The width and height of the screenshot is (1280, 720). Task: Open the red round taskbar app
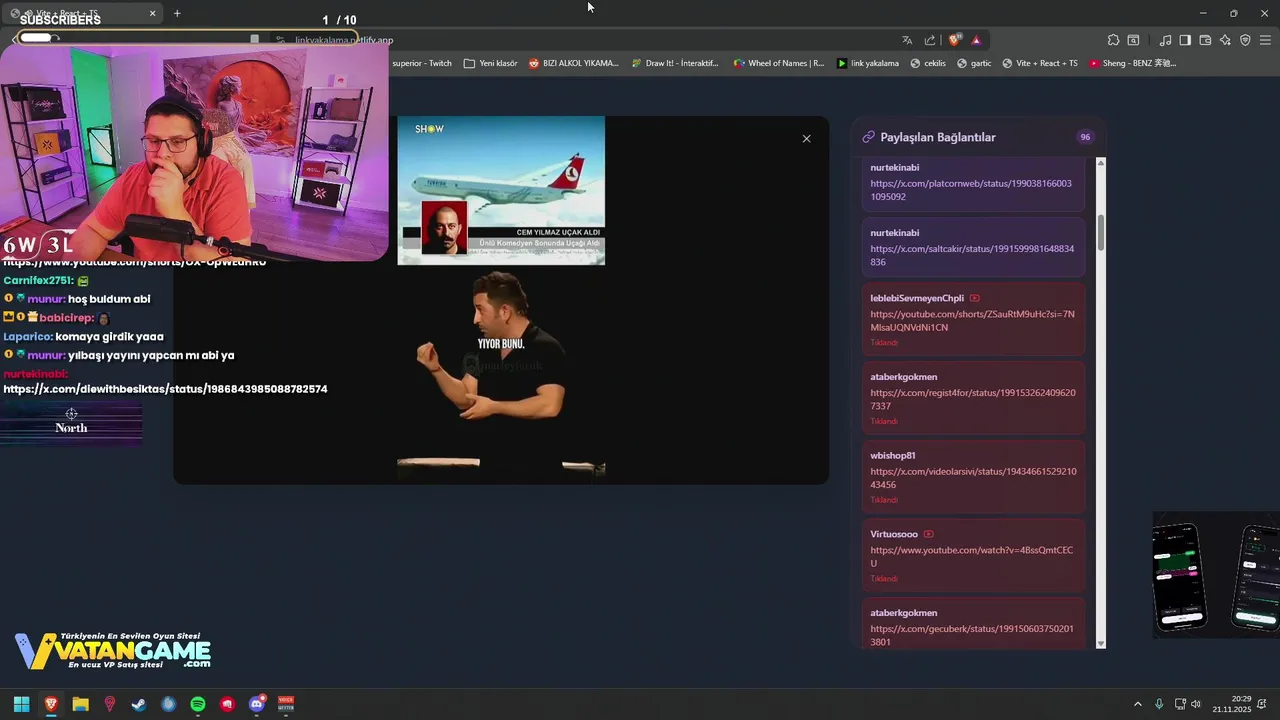(x=227, y=704)
